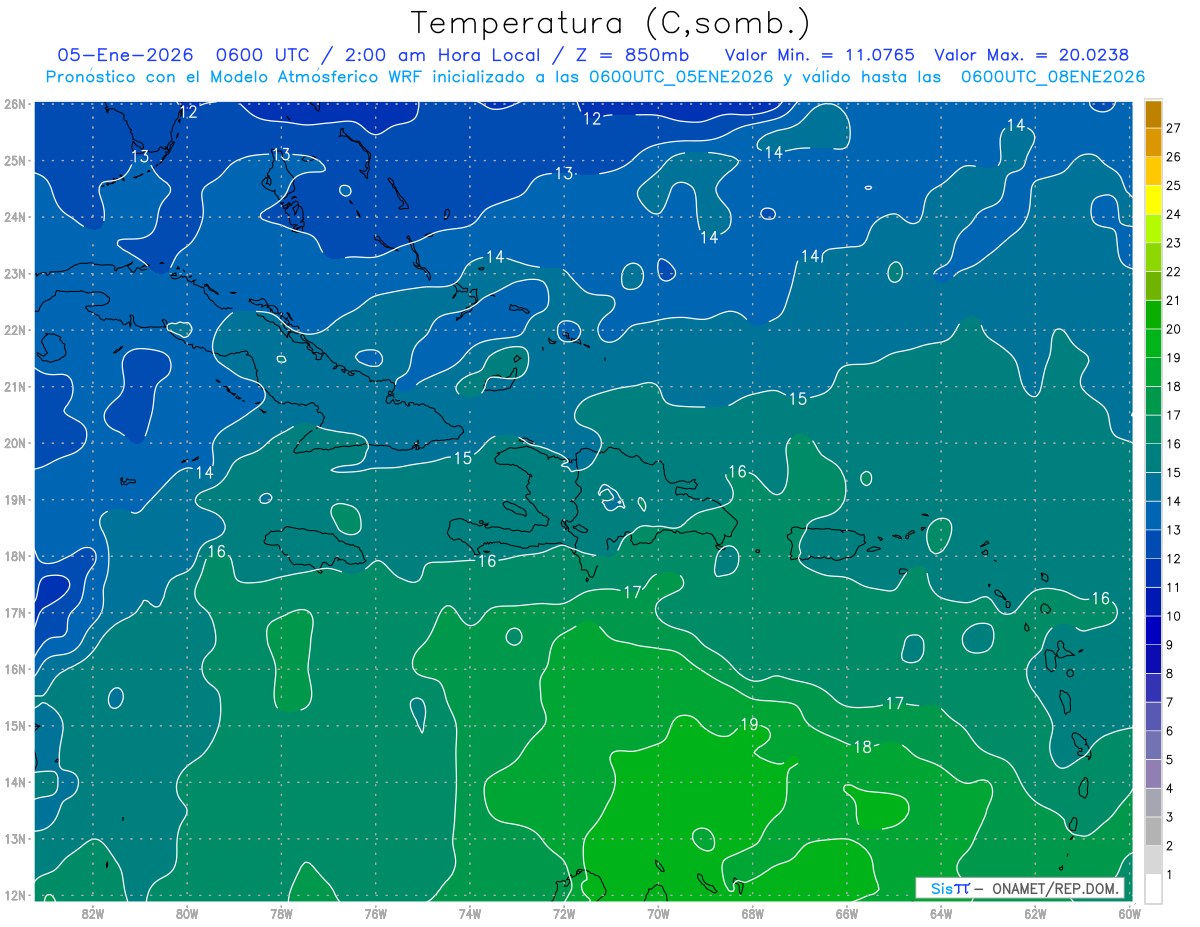Select the "68W" longitude label
1200x927 pixels.
(x=752, y=912)
